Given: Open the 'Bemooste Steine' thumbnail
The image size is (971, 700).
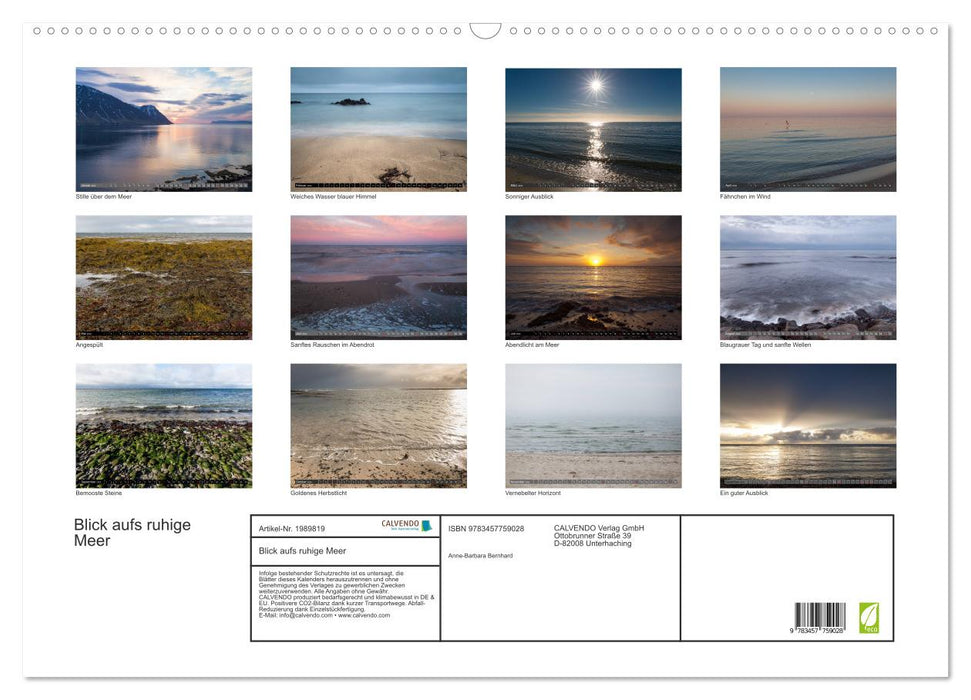Looking at the screenshot, I should pyautogui.click(x=164, y=425).
